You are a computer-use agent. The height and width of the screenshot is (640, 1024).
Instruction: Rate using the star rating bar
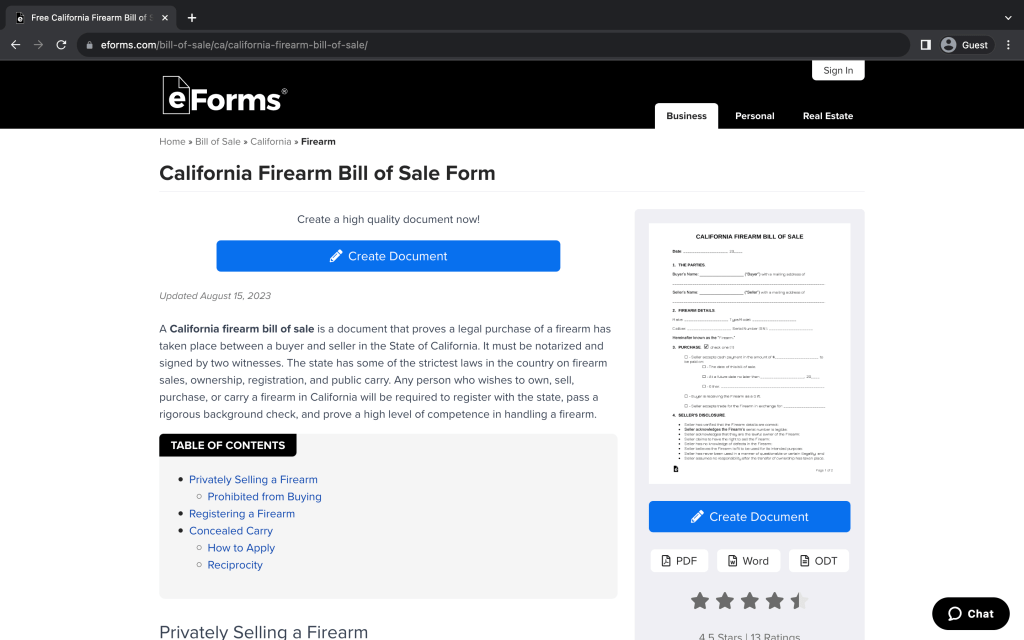tap(749, 601)
